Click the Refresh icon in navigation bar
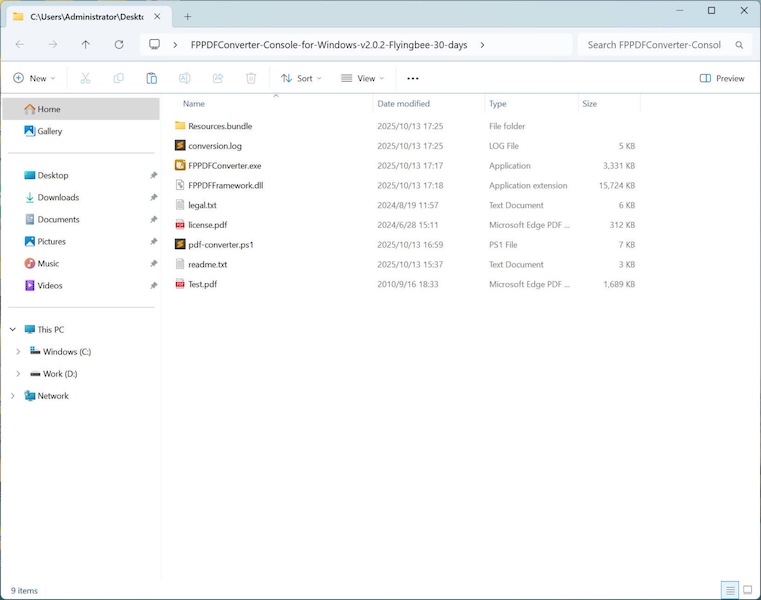The image size is (761, 600). 119,45
